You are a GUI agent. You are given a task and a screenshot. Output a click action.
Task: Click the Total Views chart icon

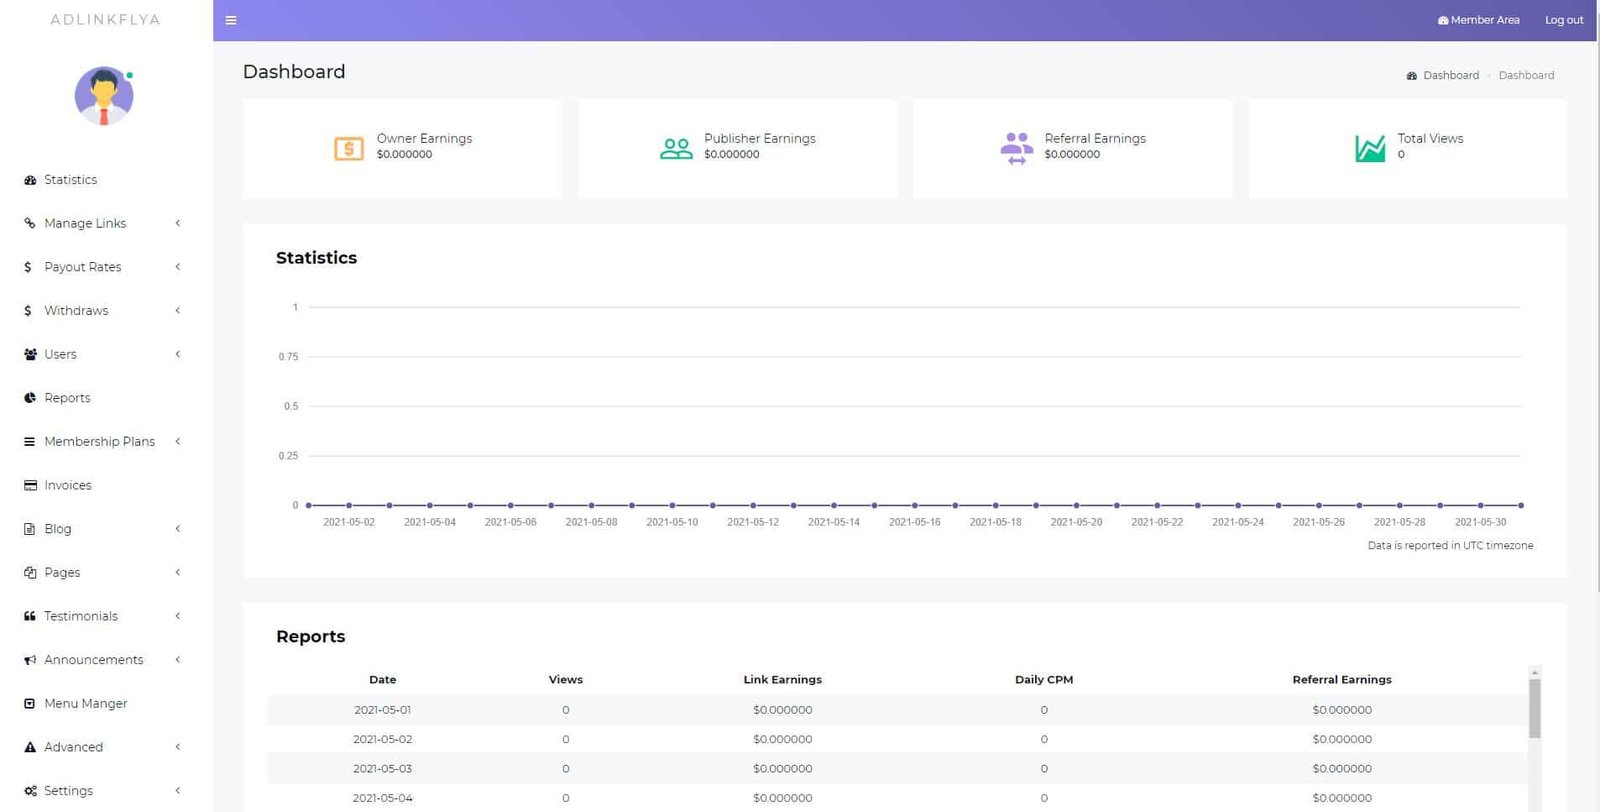(1369, 148)
